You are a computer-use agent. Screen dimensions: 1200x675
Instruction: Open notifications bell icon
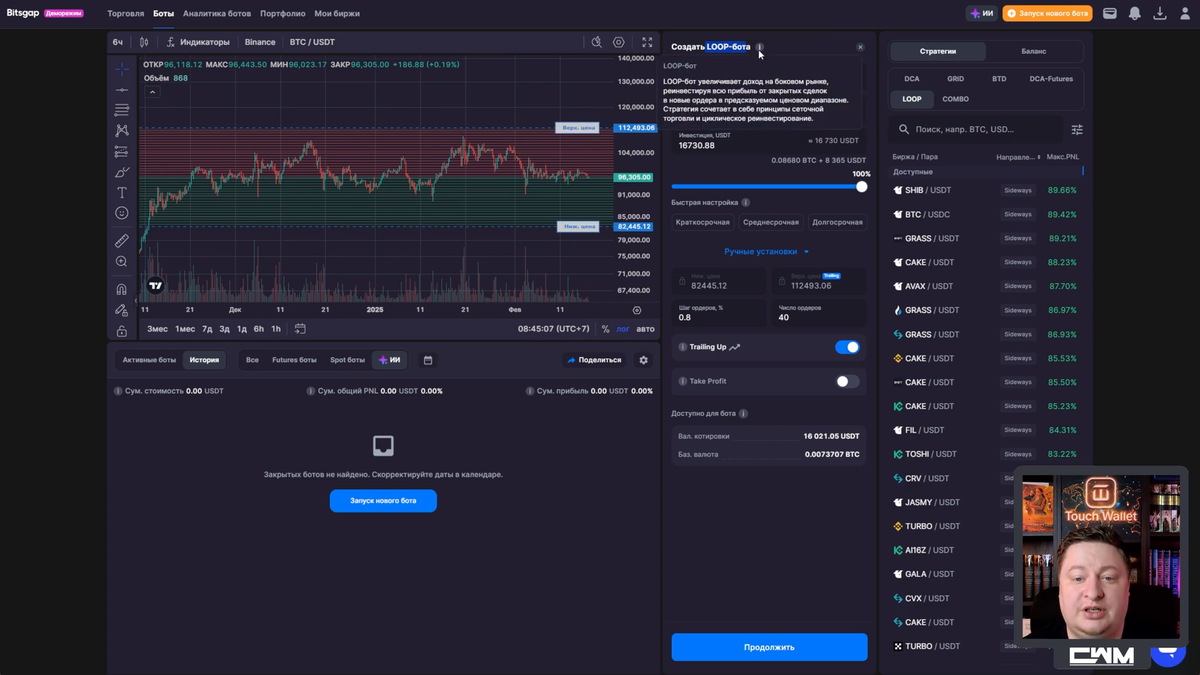[x=1135, y=13]
